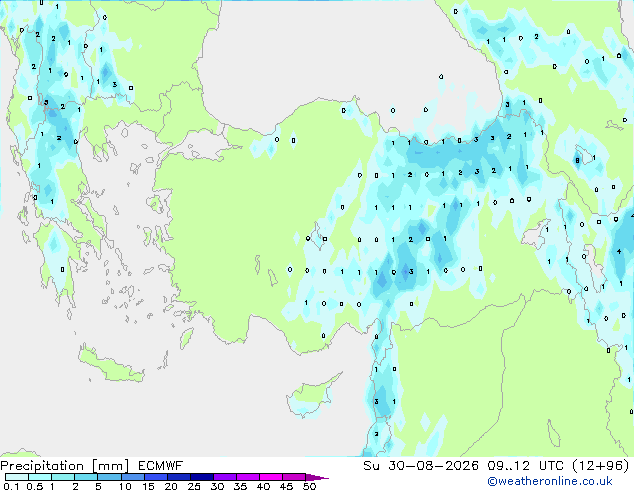The width and height of the screenshot is (634, 490).
Task: Pick the 15–20 mm legend swatch
Action: coord(155,477)
